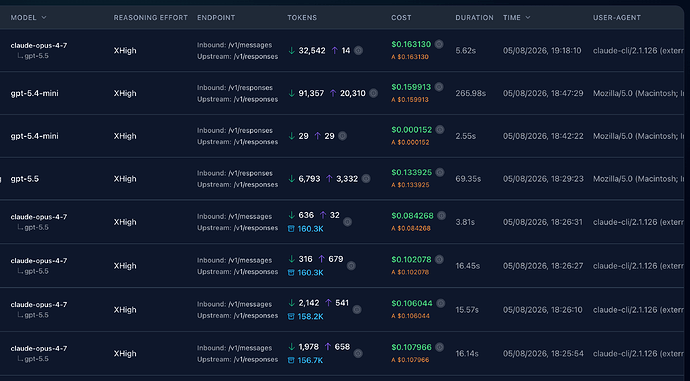Click timestamp 05/08/2026, 18:26:10

pyautogui.click(x=543, y=310)
